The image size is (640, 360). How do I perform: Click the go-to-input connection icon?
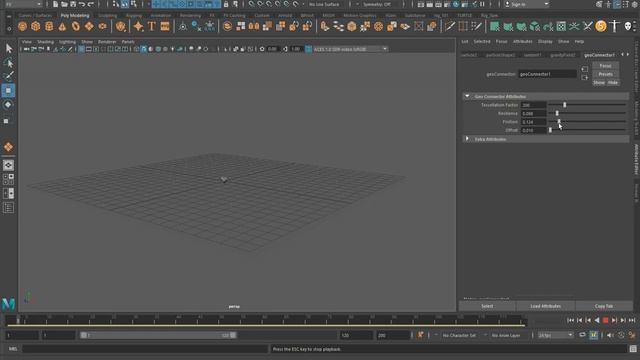click(584, 69)
